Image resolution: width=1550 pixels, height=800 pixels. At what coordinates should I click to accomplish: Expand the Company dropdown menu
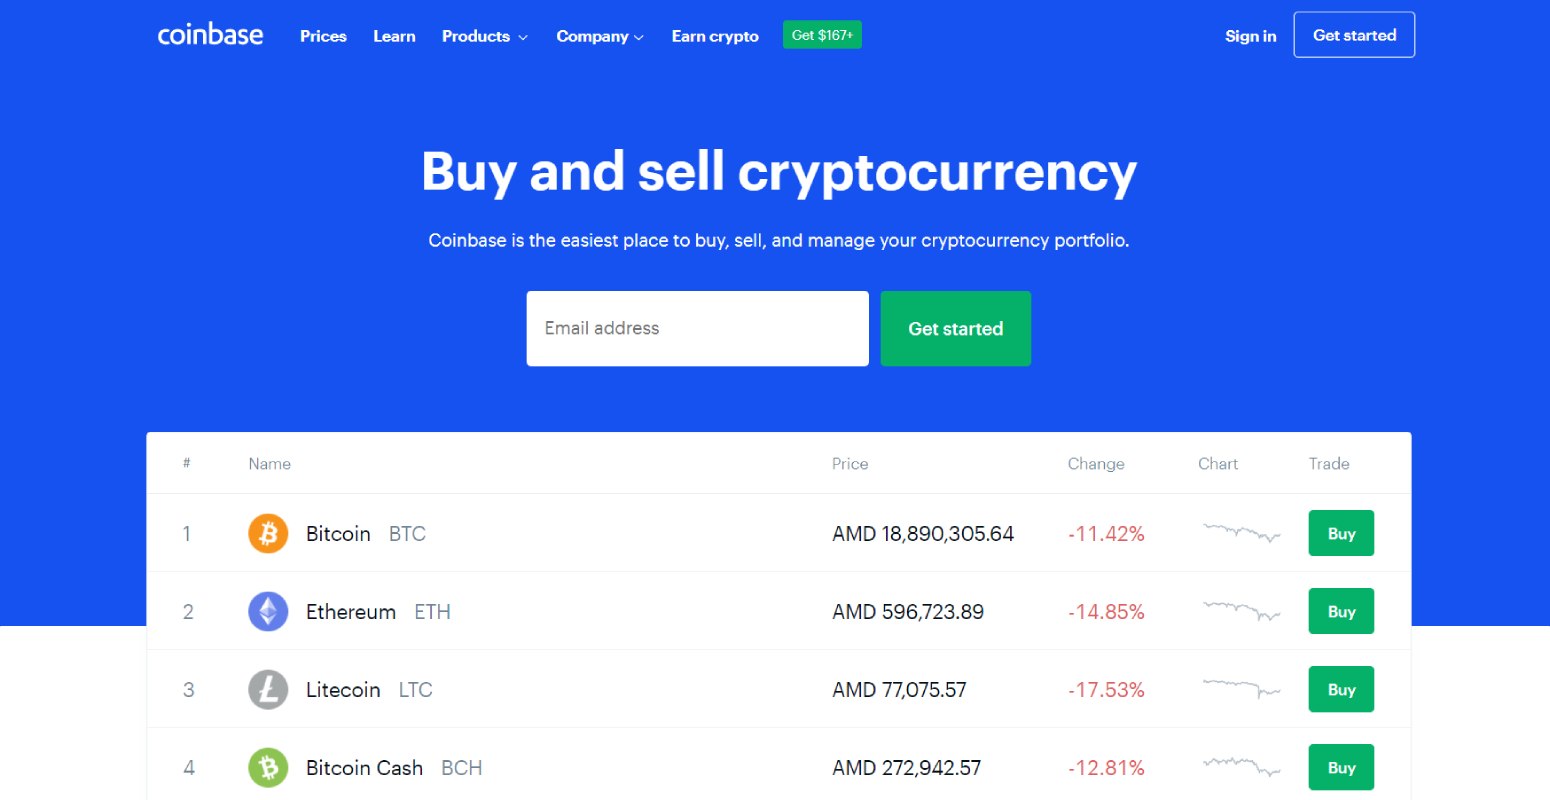(592, 36)
